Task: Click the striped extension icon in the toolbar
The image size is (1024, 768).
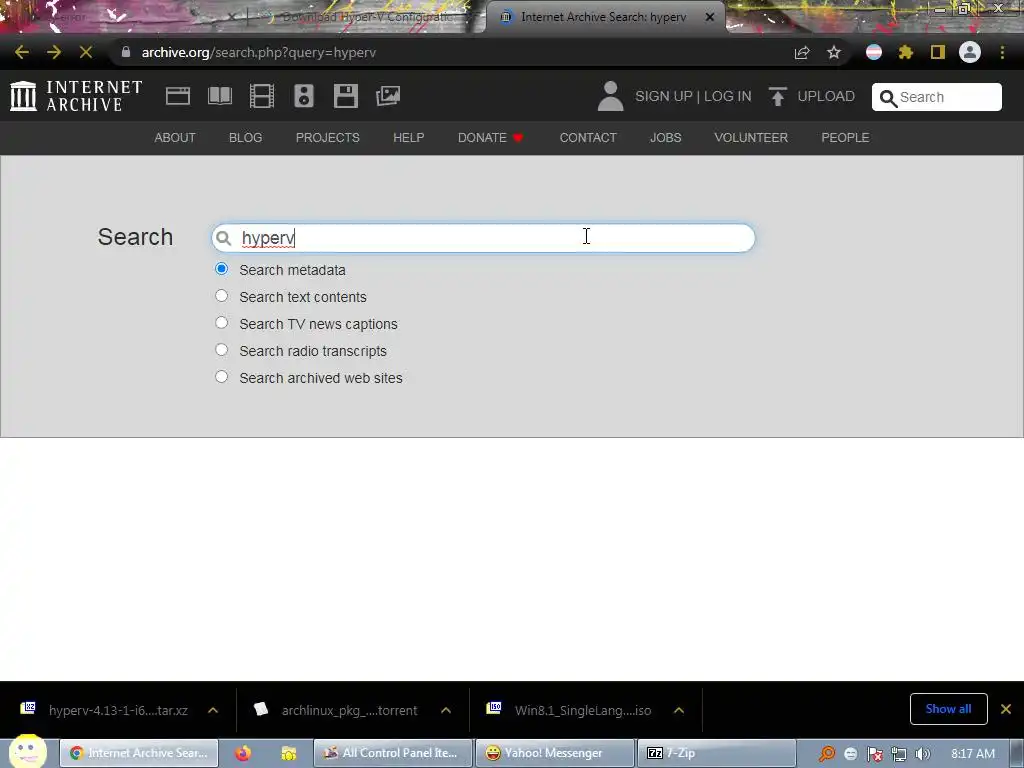Action: pyautogui.click(x=874, y=52)
